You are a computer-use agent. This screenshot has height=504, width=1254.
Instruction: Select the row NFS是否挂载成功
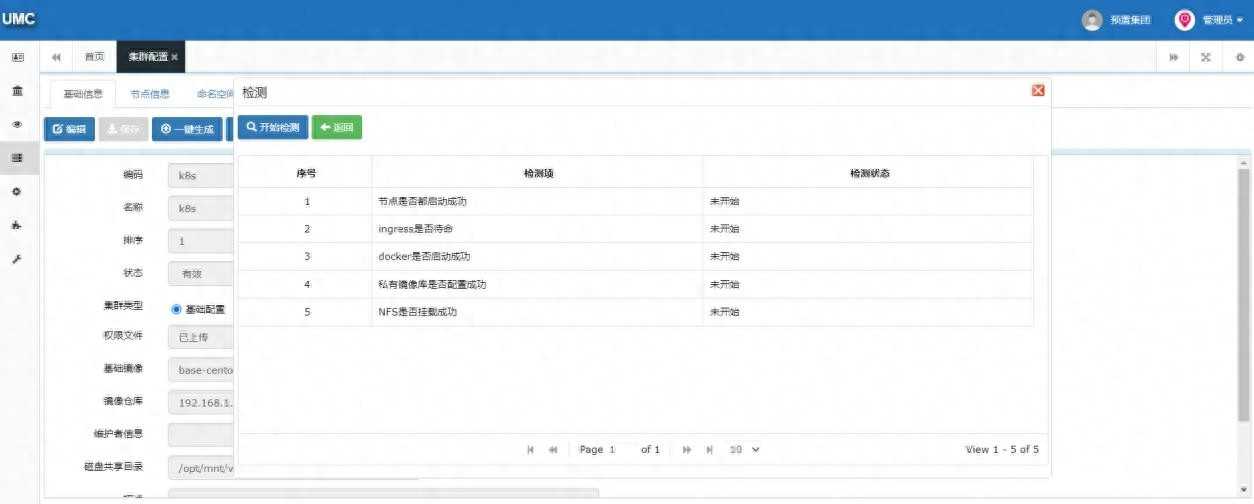coord(636,312)
